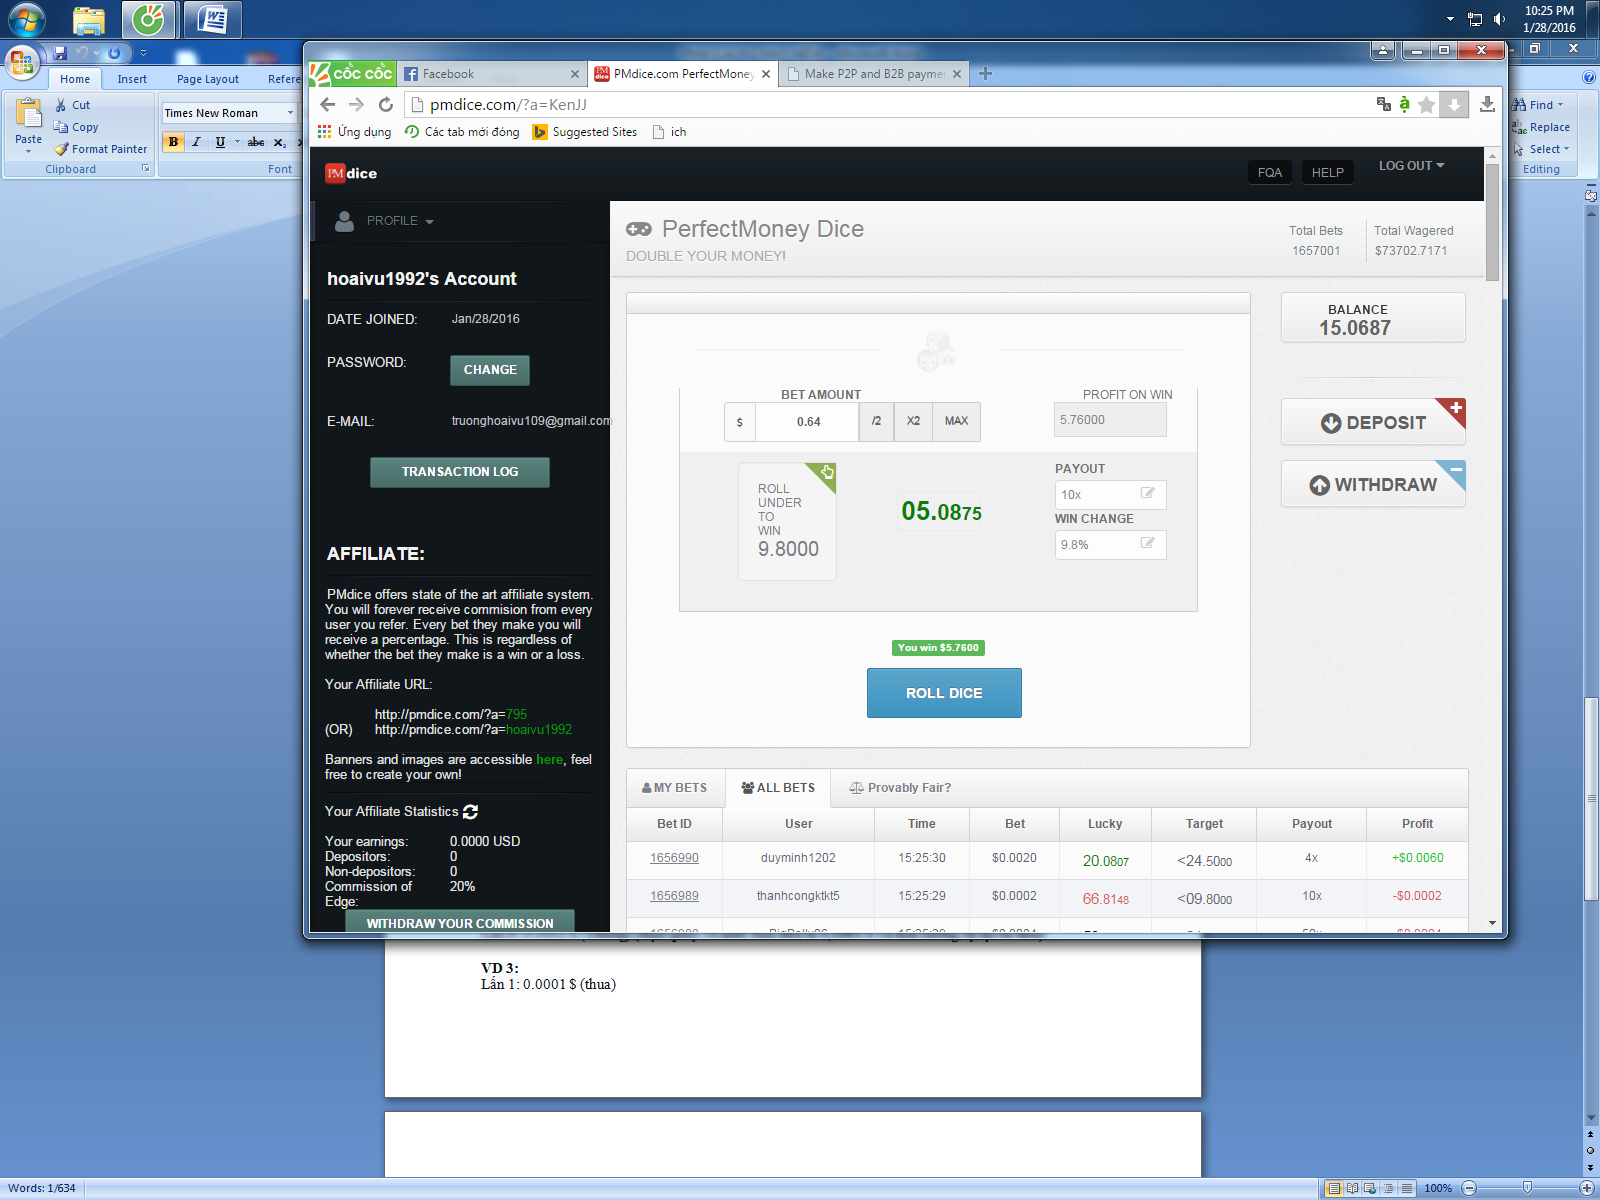Viewport: 1600px width, 1200px height.
Task: Click the Word Office button
Action: coord(22,62)
